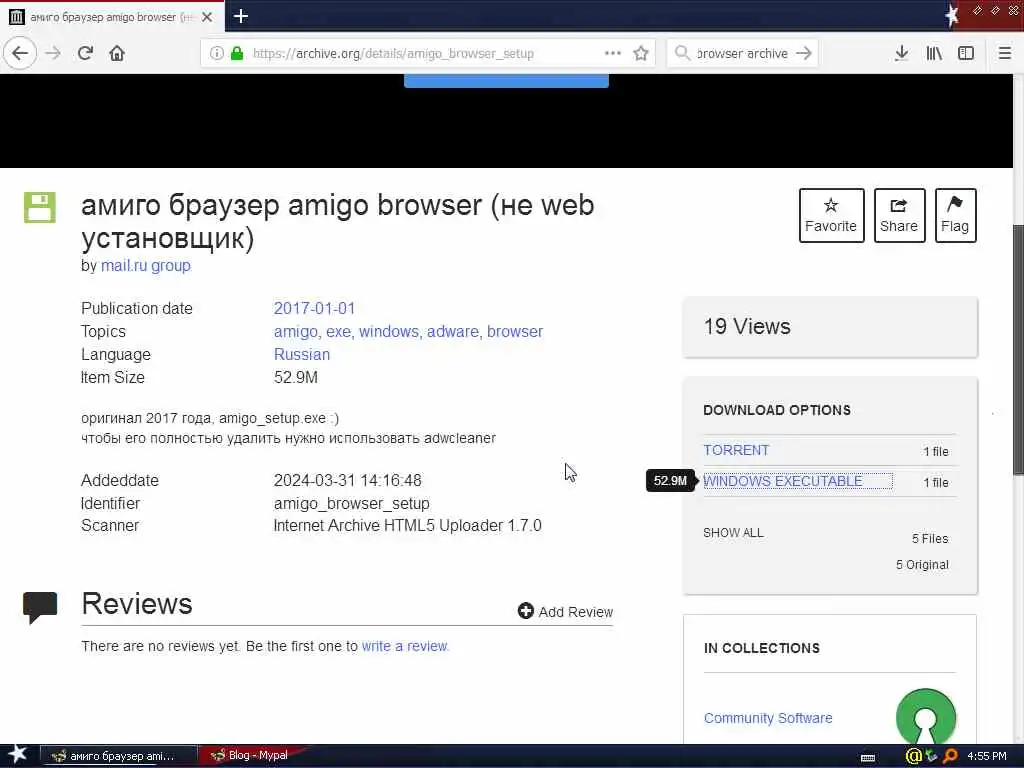Screen dimensions: 1024x768
Task: Click the keyboard tray icon
Action: click(x=868, y=757)
